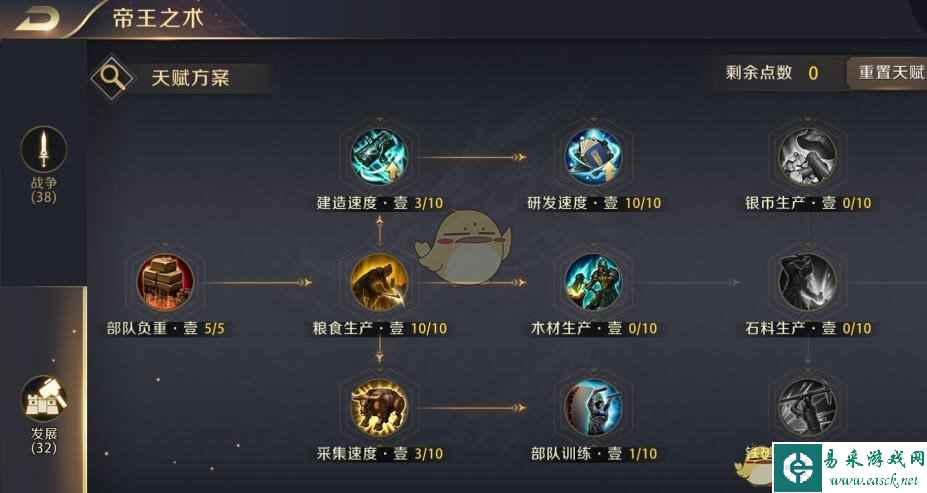
Task: Select the 研发速度·壹 talent icon
Action: [593, 157]
